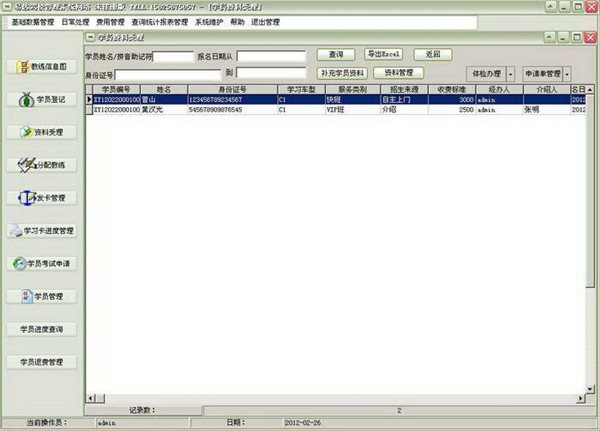Focus the 报名日期从 date field

[x=271, y=56]
